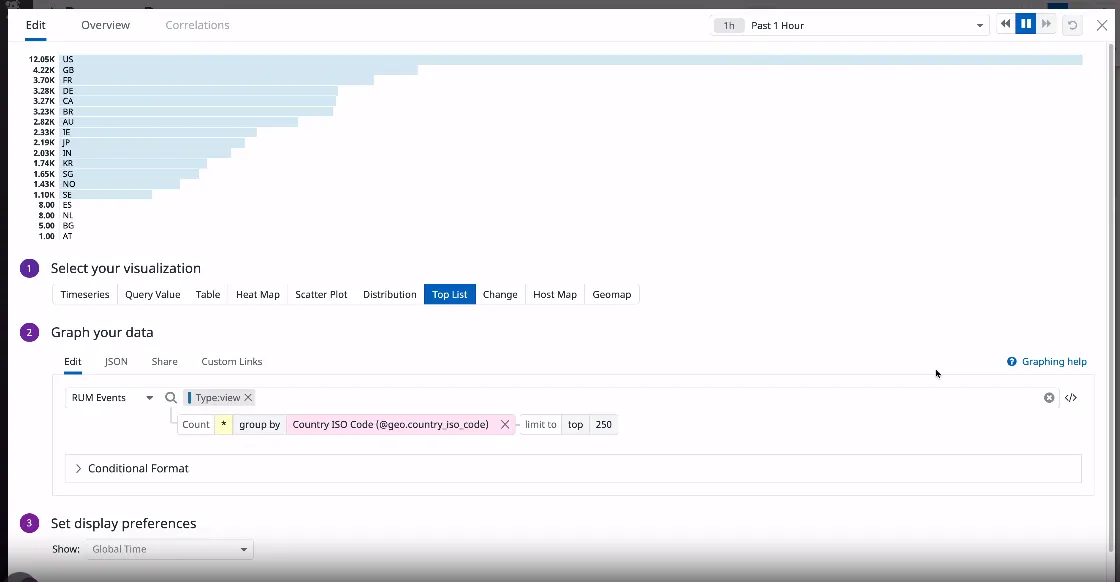Remove the Type:view filter tag
Image resolution: width=1120 pixels, height=582 pixels.
click(249, 398)
